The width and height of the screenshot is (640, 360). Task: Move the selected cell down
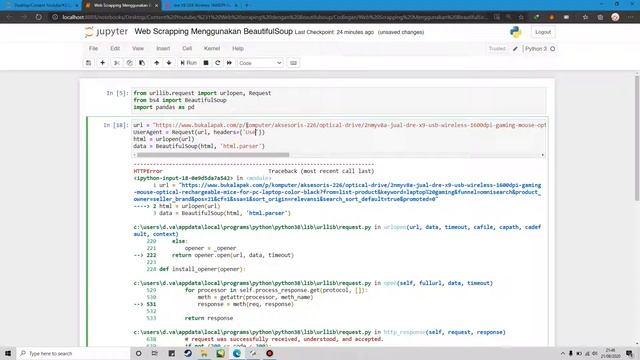tap(169, 63)
